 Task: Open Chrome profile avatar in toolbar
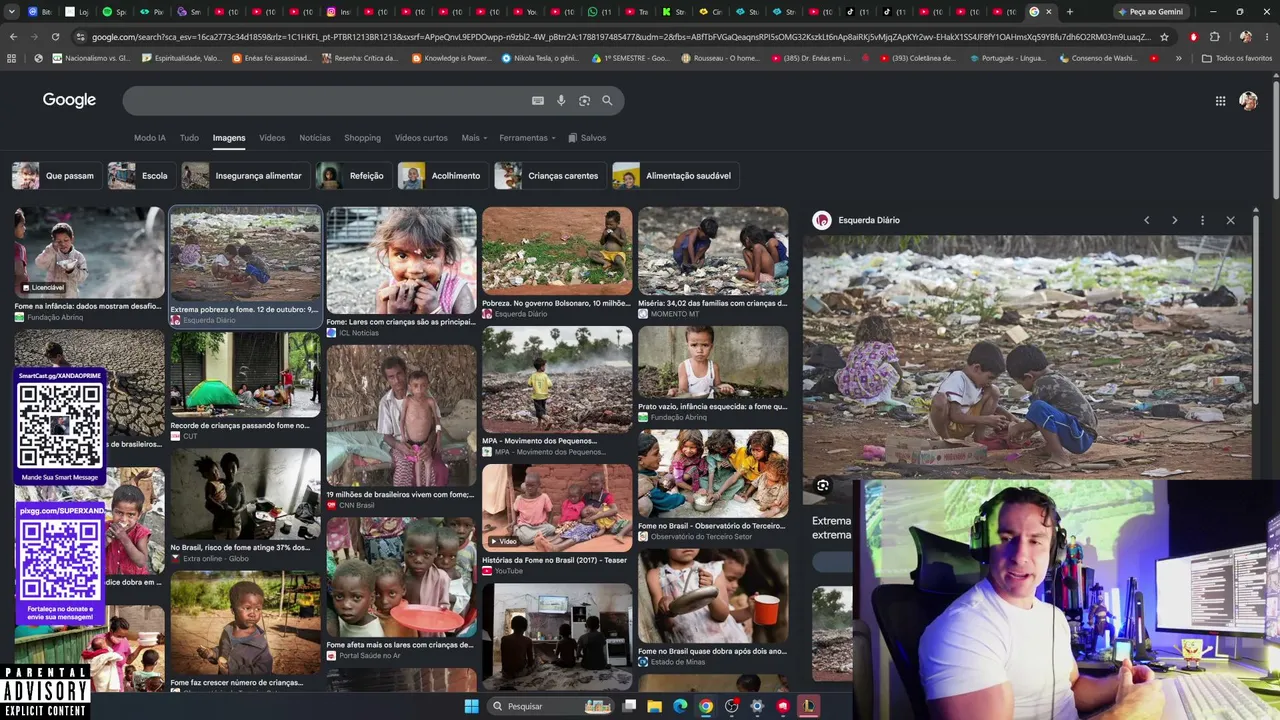(1245, 37)
